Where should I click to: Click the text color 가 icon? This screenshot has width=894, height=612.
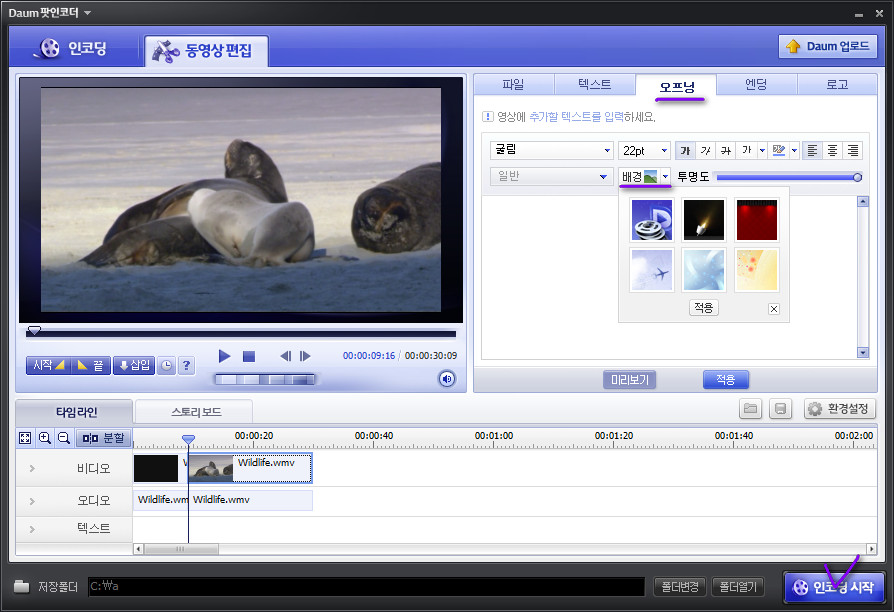(746, 151)
